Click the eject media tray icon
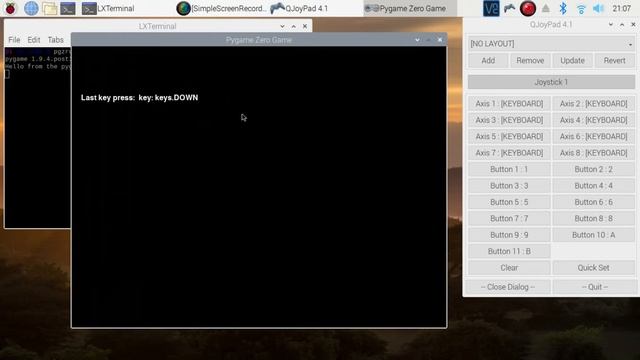This screenshot has height=360, width=640. point(546,8)
